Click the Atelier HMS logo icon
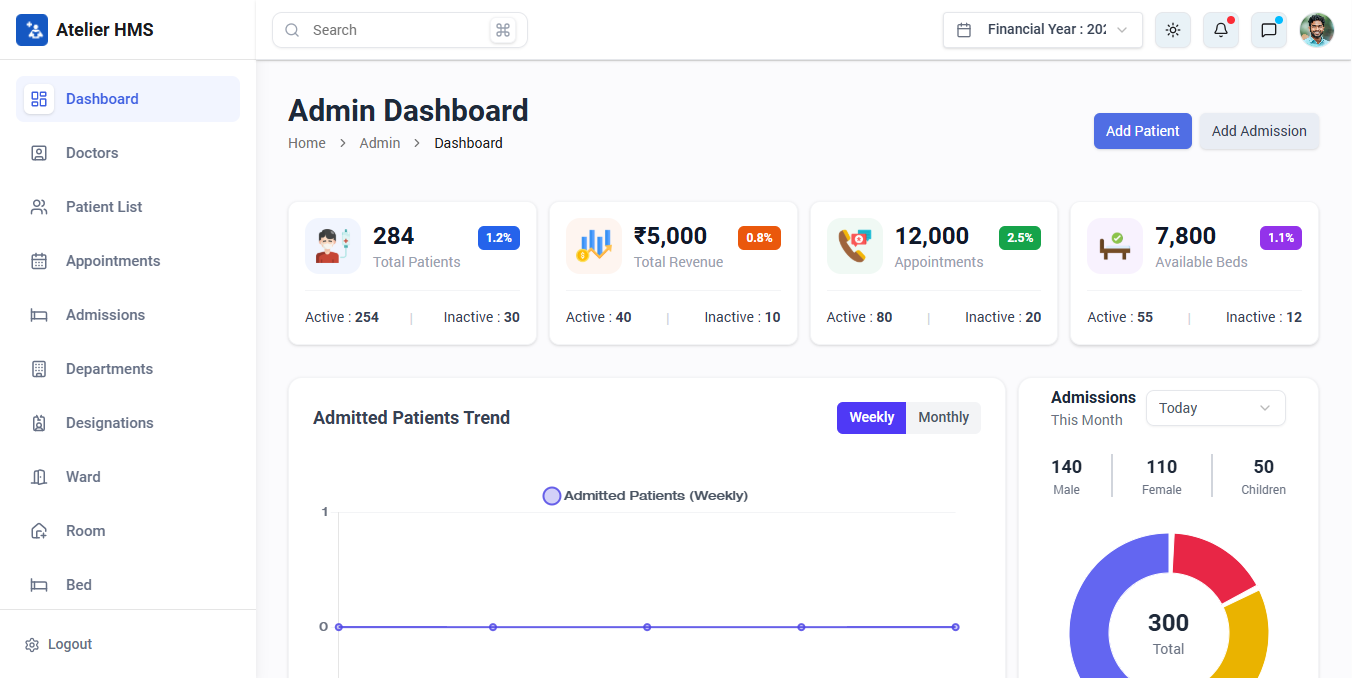Viewport: 1352px width, 678px height. pos(32,30)
